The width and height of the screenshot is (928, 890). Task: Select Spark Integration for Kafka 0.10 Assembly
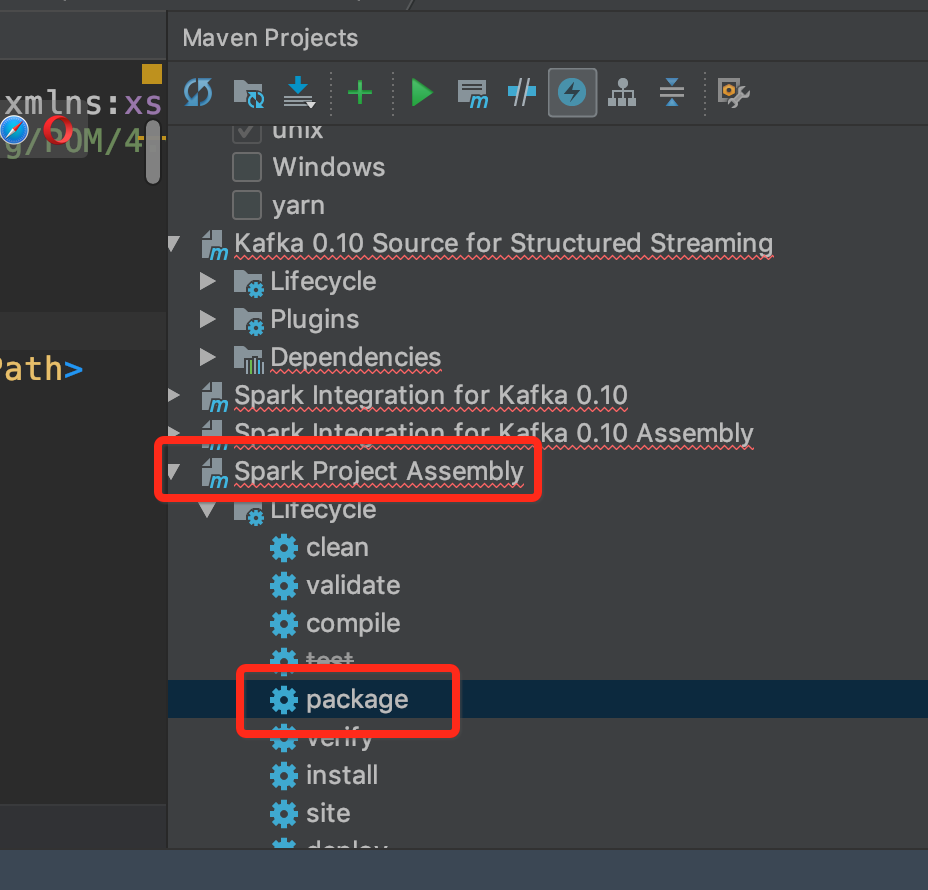[x=494, y=433]
